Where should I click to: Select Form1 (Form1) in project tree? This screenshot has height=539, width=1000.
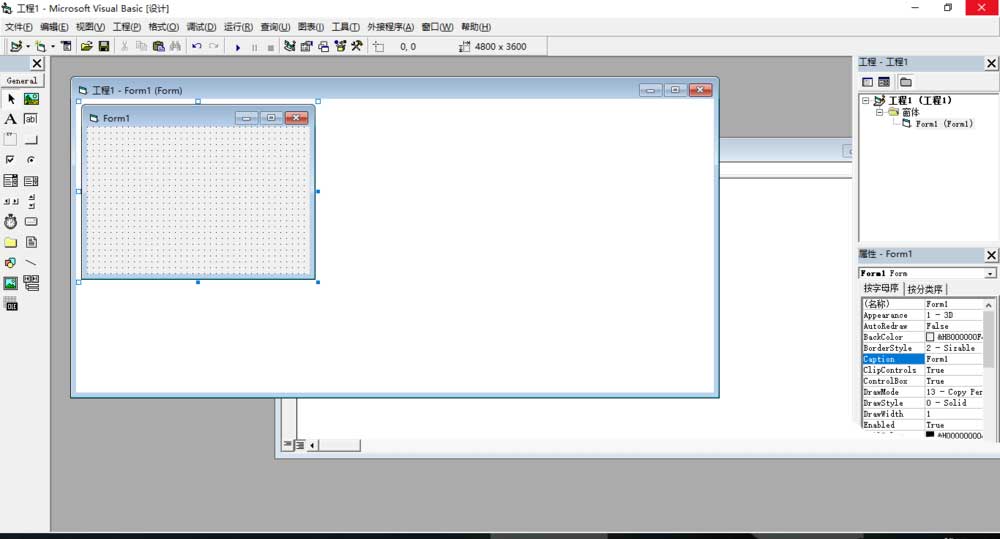pyautogui.click(x=944, y=124)
